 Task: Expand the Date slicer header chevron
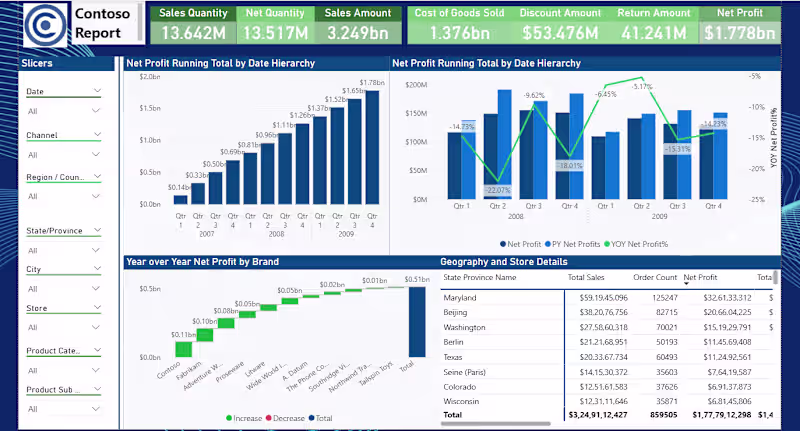click(97, 91)
